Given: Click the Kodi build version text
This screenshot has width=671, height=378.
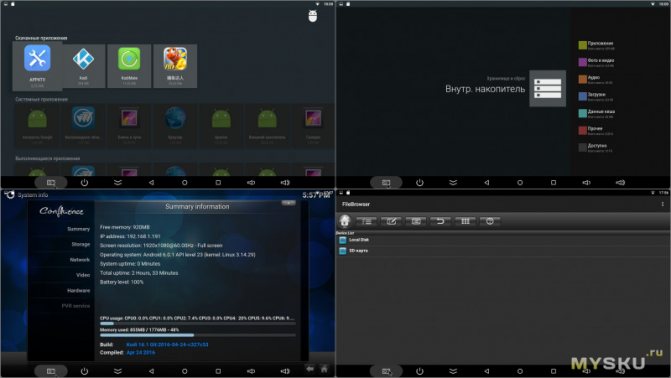Looking at the screenshot, I should point(167,345).
